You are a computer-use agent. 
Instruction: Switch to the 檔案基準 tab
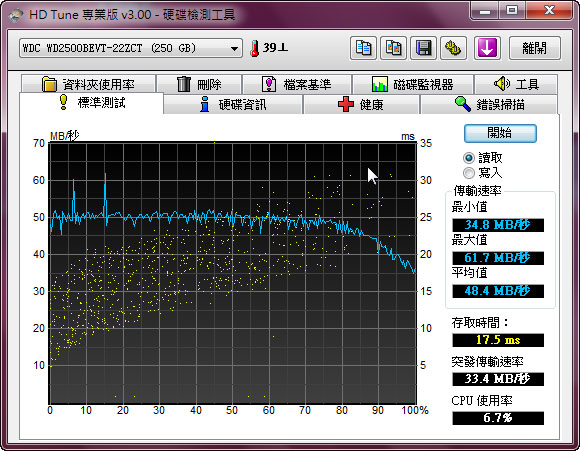(297, 84)
